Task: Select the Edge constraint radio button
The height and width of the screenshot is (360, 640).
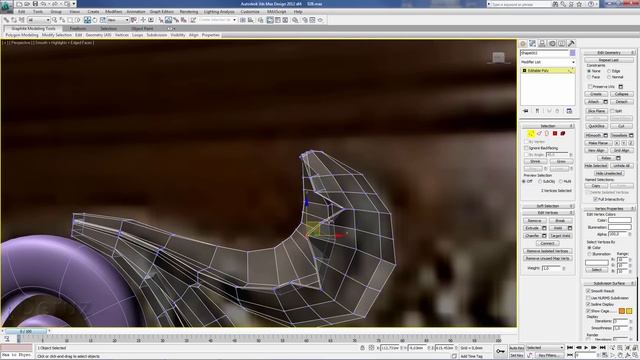Action: coord(609,71)
